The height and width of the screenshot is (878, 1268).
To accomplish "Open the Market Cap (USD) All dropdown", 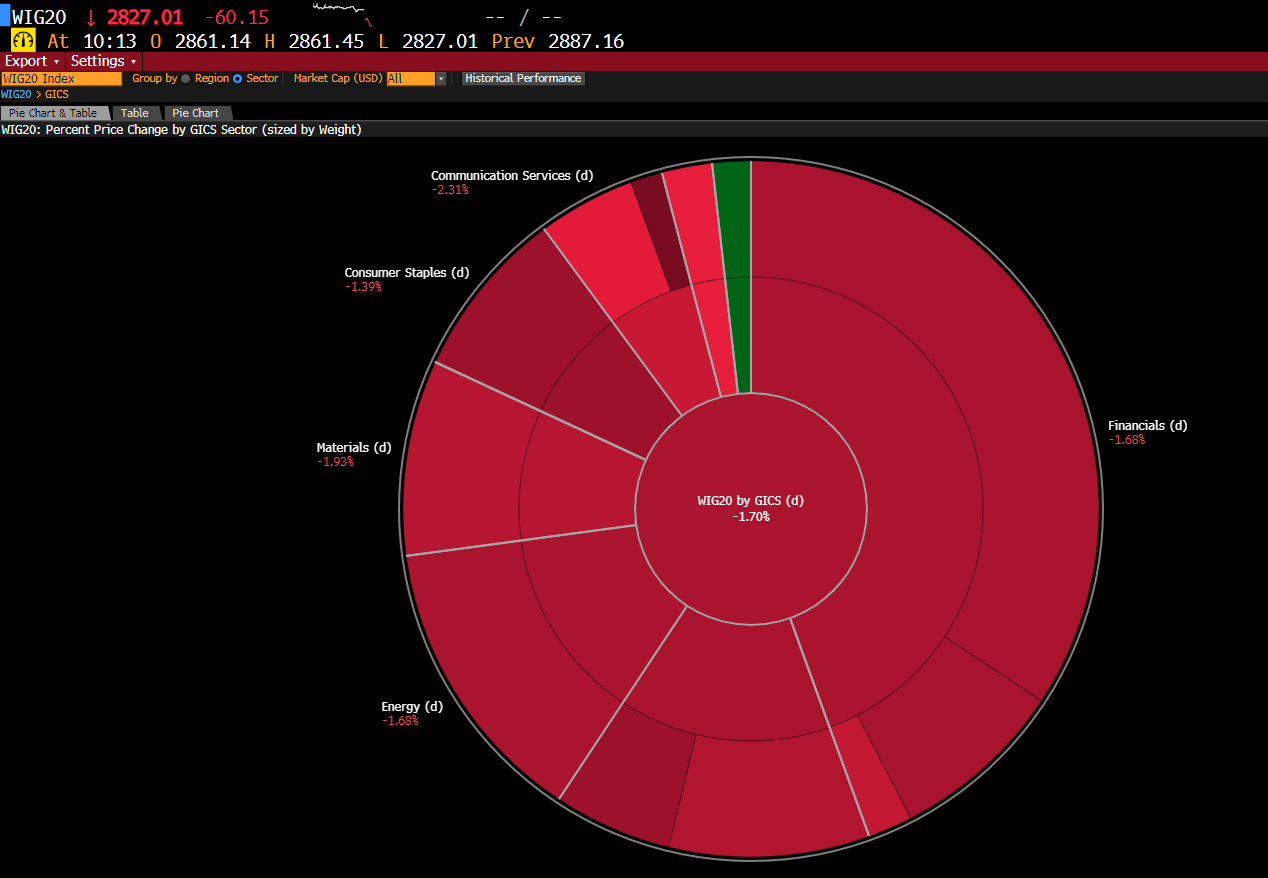I will (416, 78).
